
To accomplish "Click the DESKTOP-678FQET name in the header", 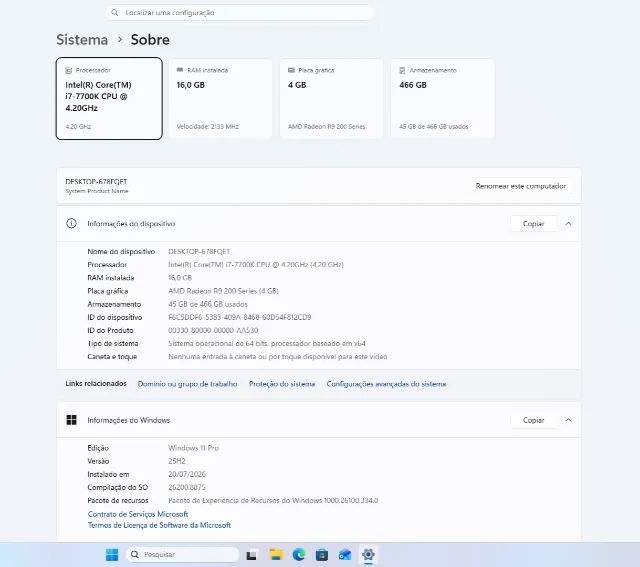I will [96, 182].
